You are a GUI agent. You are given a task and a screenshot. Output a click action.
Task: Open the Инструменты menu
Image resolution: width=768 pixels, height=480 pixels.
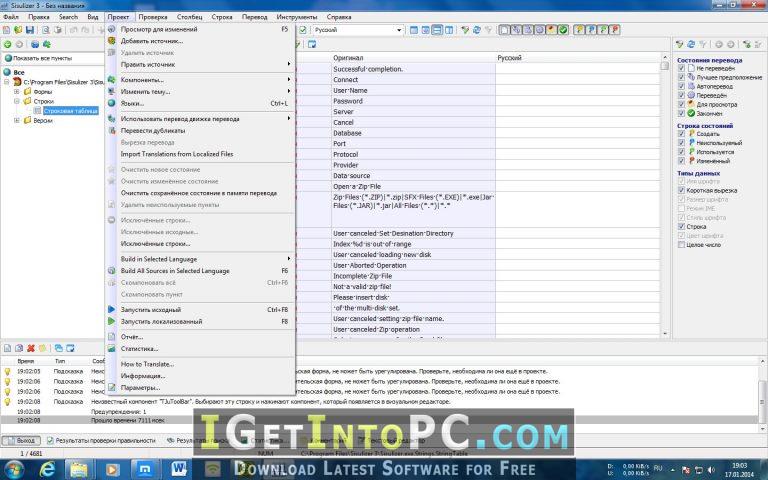pos(296,17)
